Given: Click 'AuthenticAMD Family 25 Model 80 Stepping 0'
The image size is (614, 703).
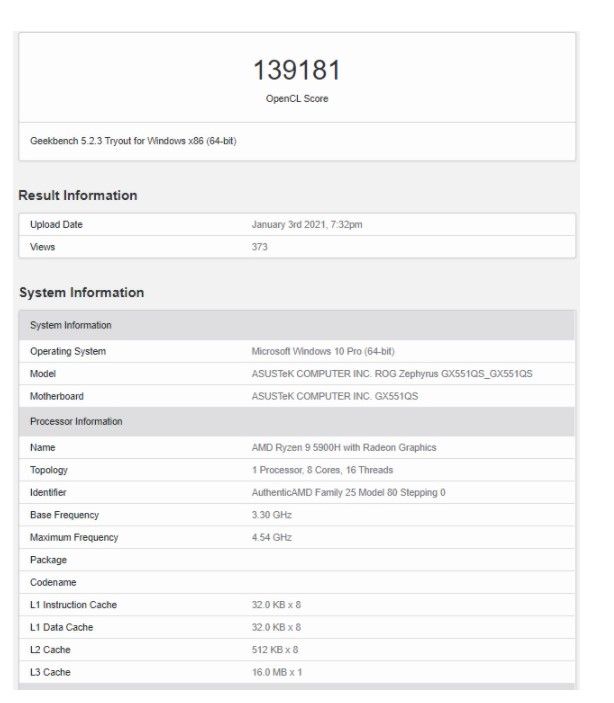Looking at the screenshot, I should 348,492.
